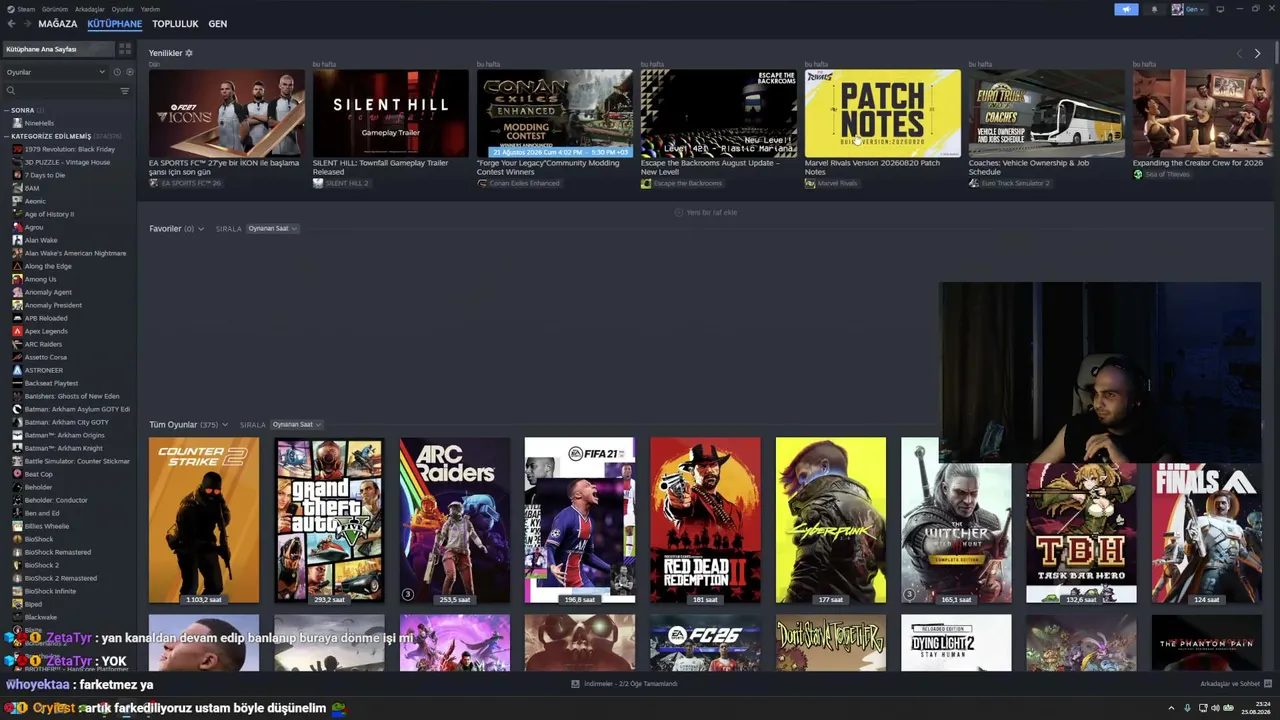1280x720 pixels.
Task: Open the Arkadaşlar menu
Action: [x=90, y=9]
